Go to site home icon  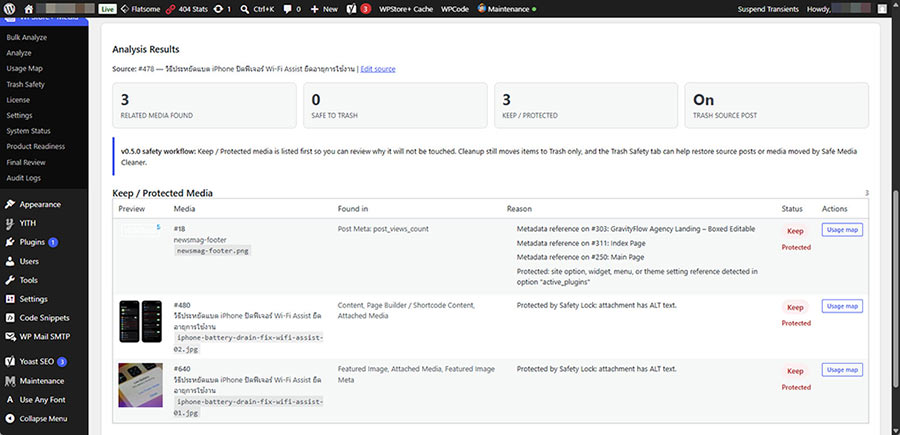coord(29,9)
